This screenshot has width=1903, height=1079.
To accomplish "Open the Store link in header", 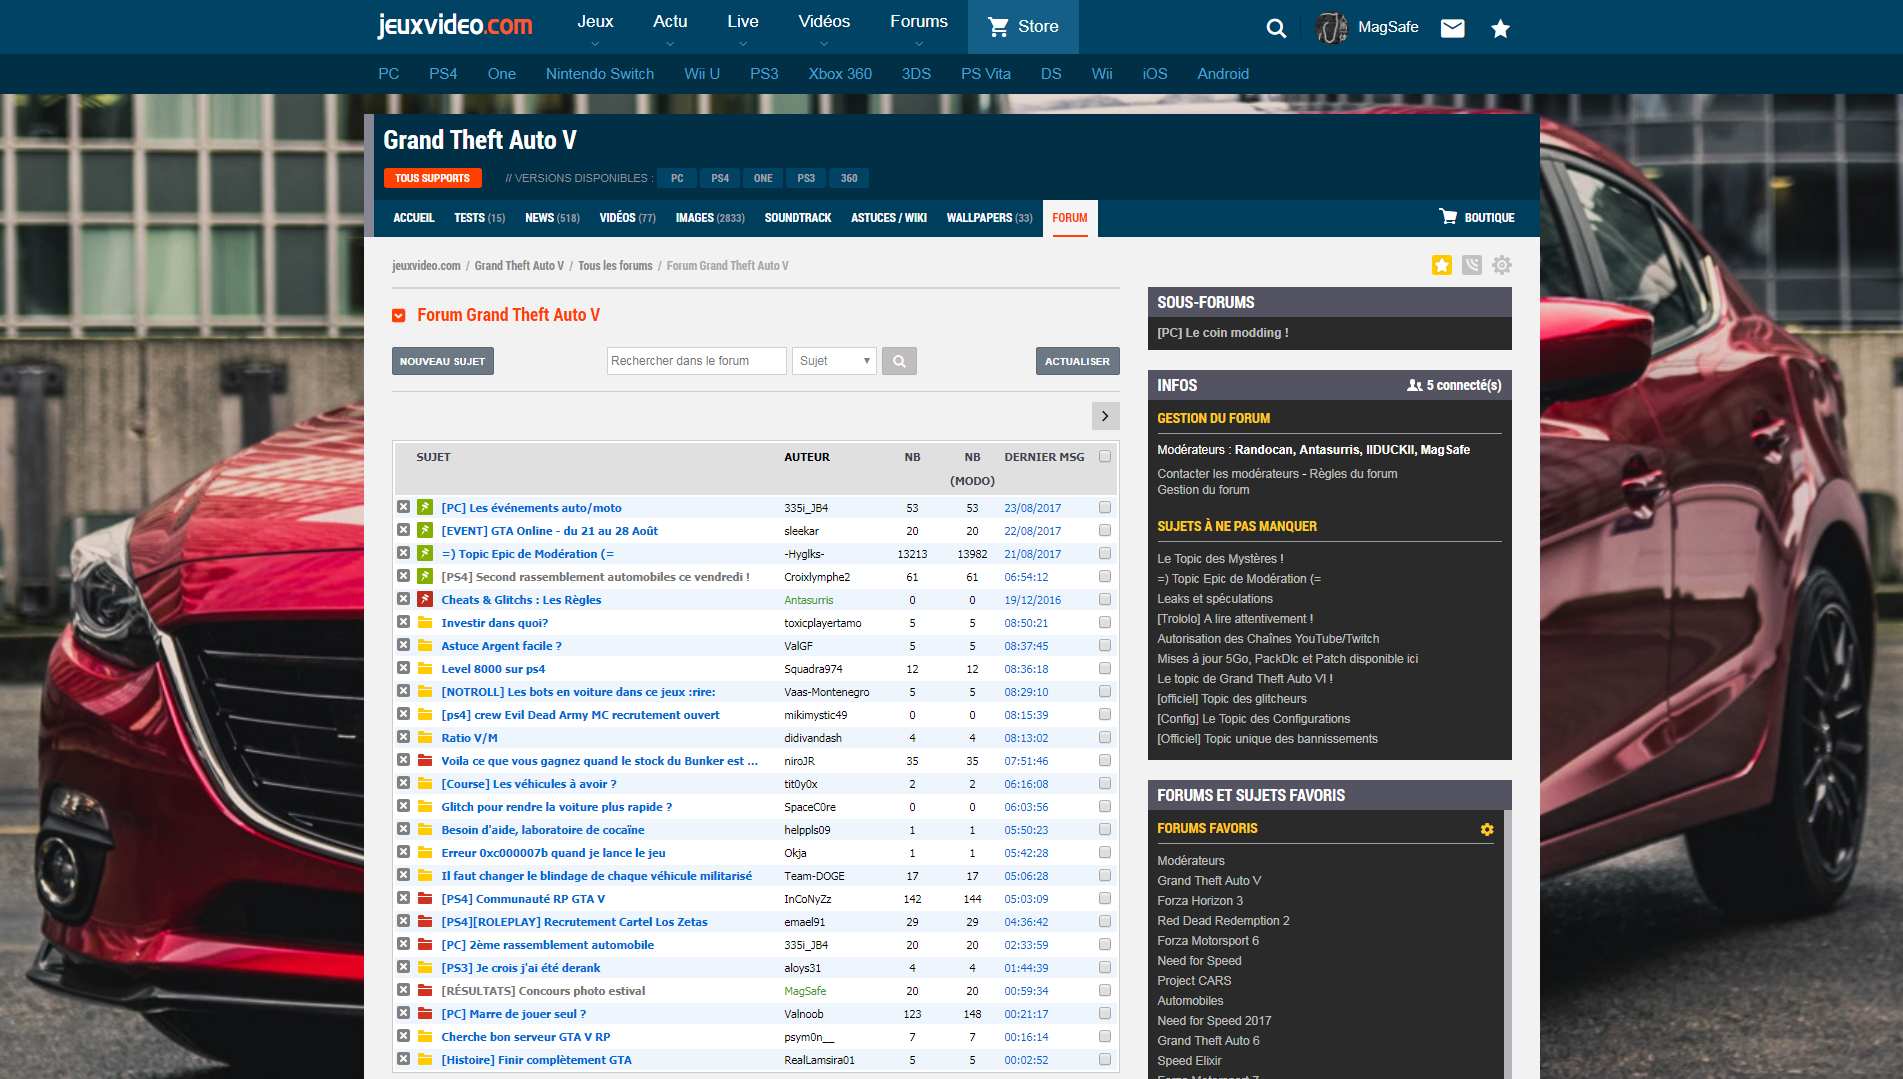I will pyautogui.click(x=1023, y=27).
